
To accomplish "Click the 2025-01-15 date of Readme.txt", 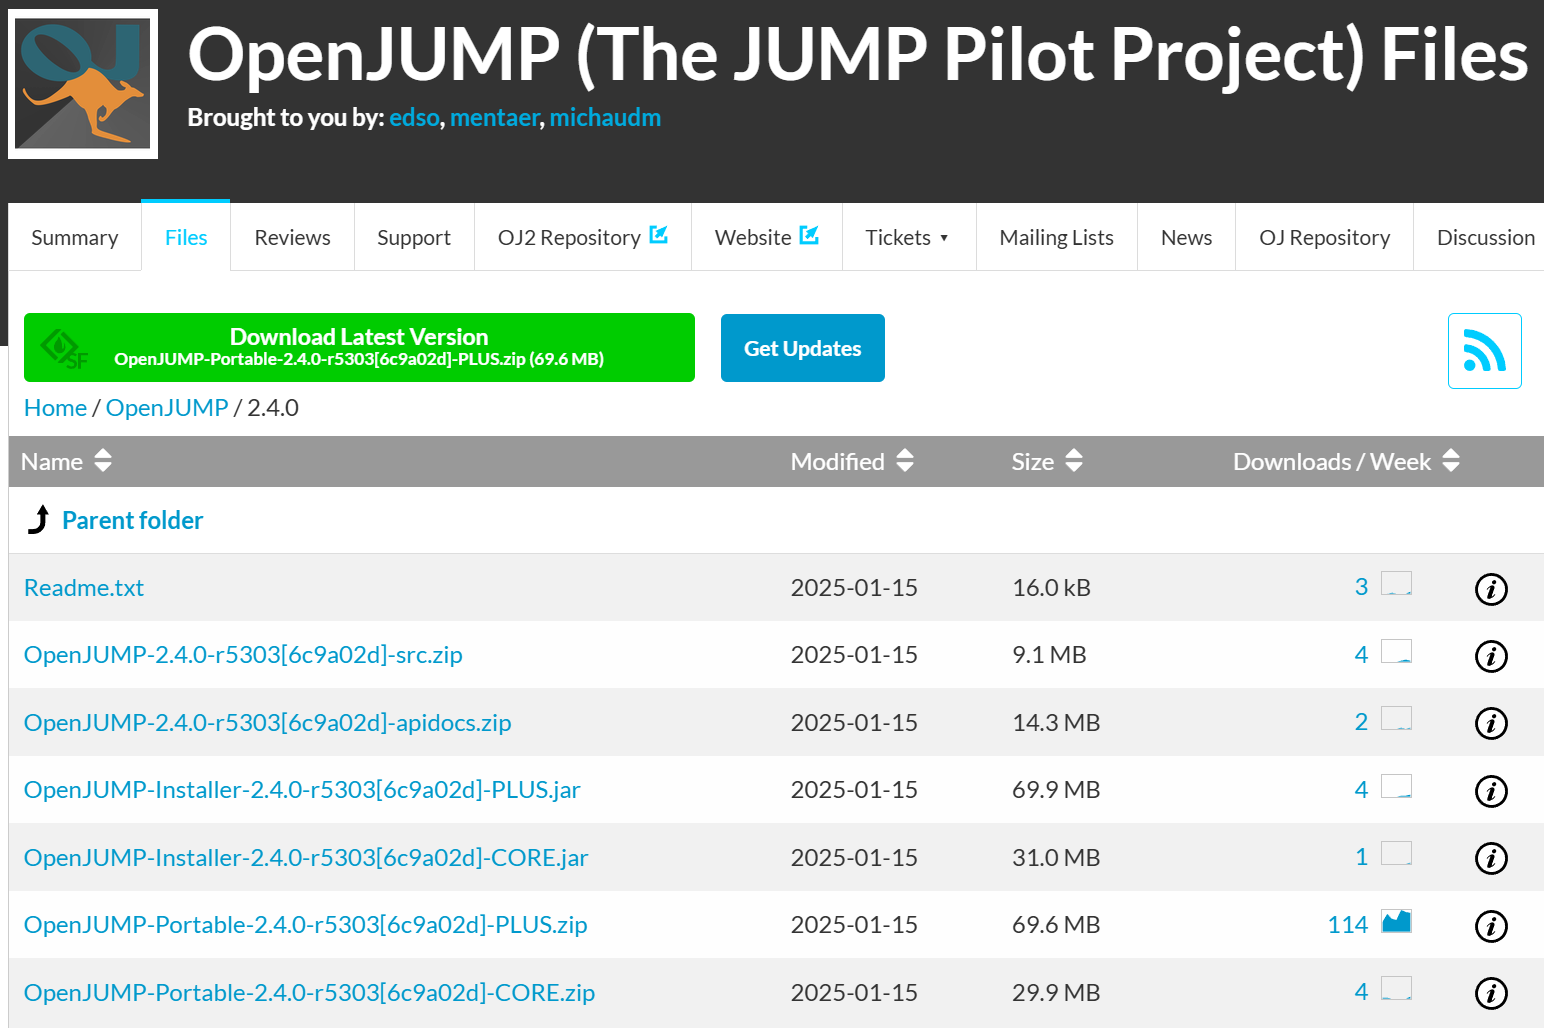I will point(854,588).
